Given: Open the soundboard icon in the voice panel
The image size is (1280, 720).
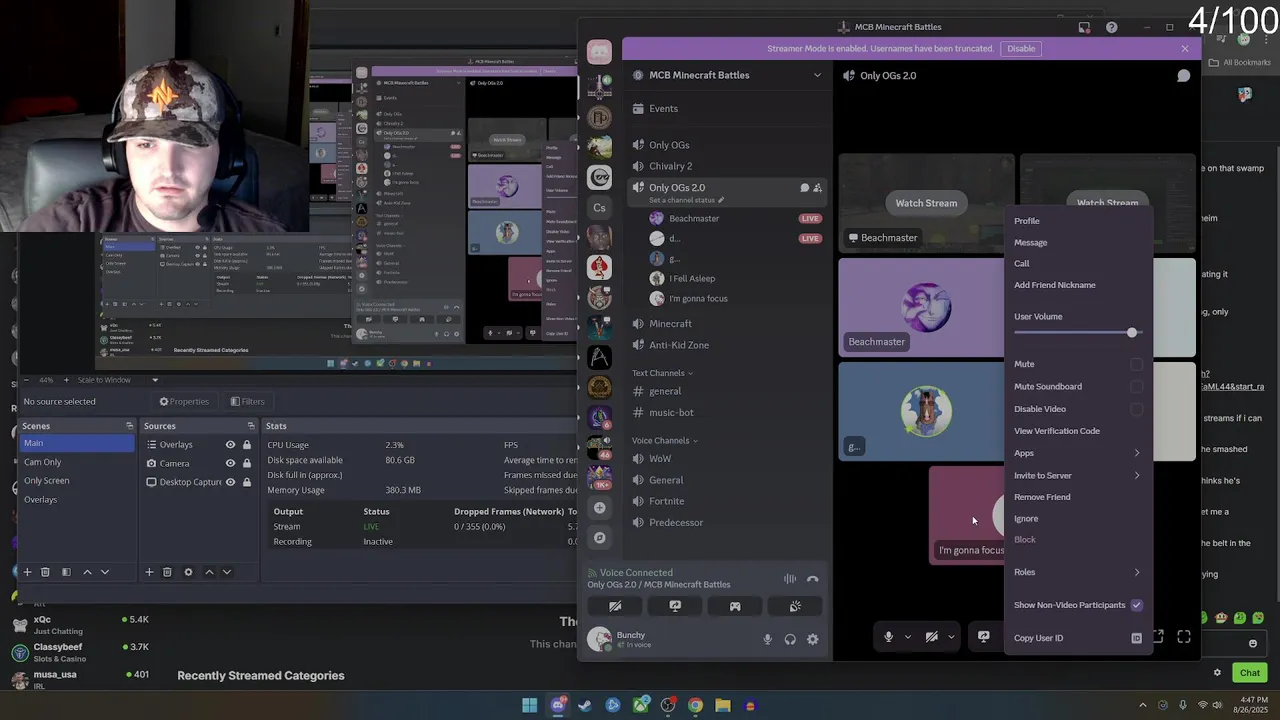Looking at the screenshot, I should click(795, 606).
